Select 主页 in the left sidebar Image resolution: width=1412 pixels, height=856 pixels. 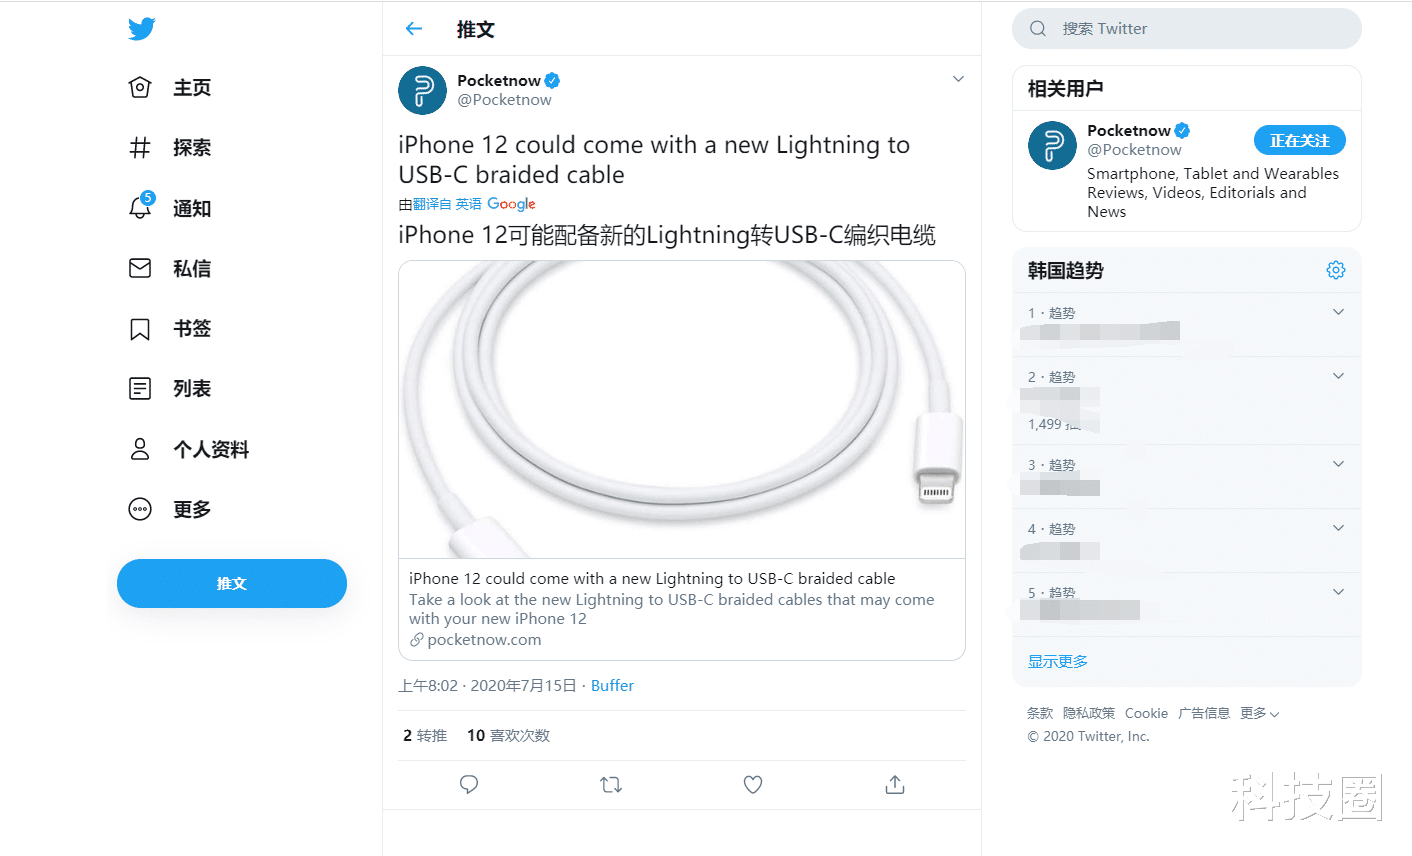click(x=140, y=87)
